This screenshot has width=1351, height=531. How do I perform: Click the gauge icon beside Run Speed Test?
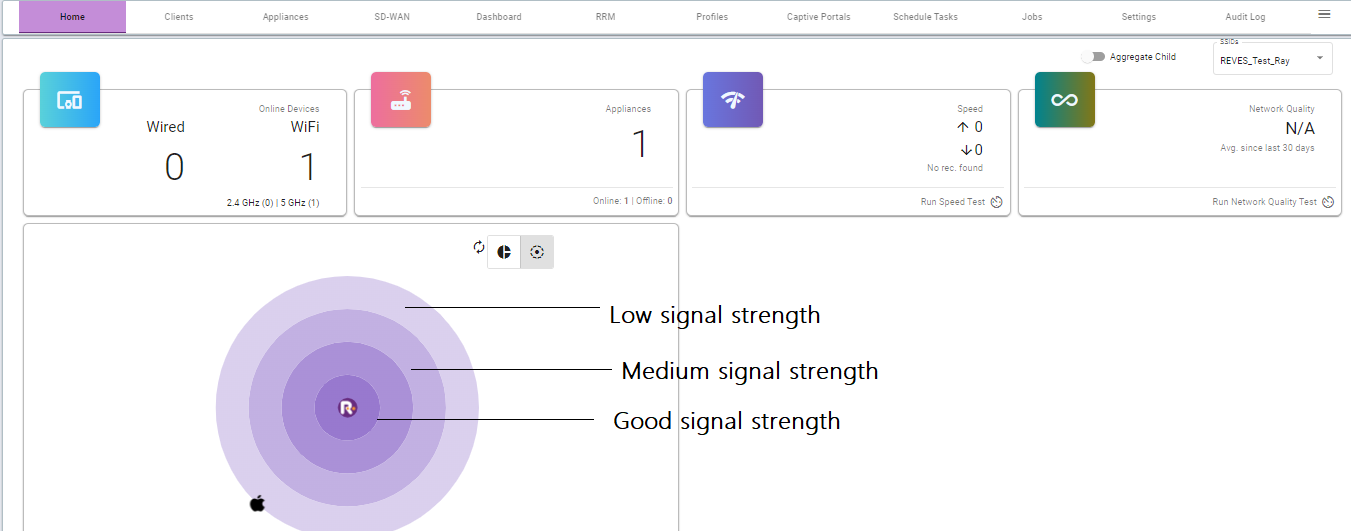click(x=996, y=202)
